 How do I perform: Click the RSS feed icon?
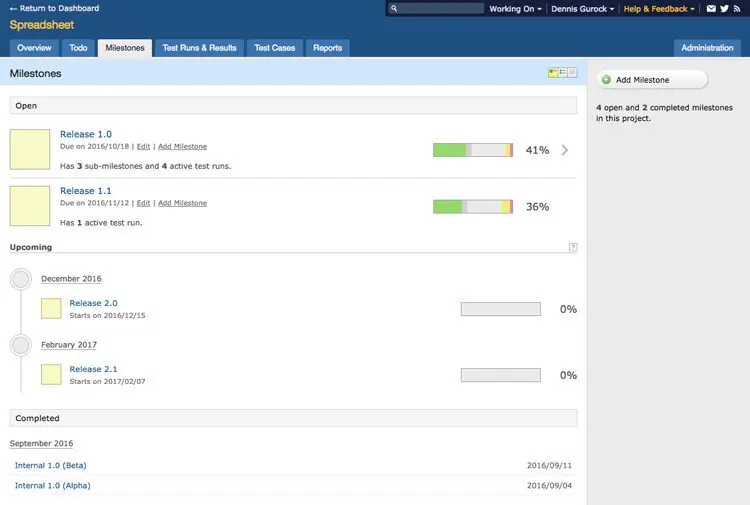737,9
